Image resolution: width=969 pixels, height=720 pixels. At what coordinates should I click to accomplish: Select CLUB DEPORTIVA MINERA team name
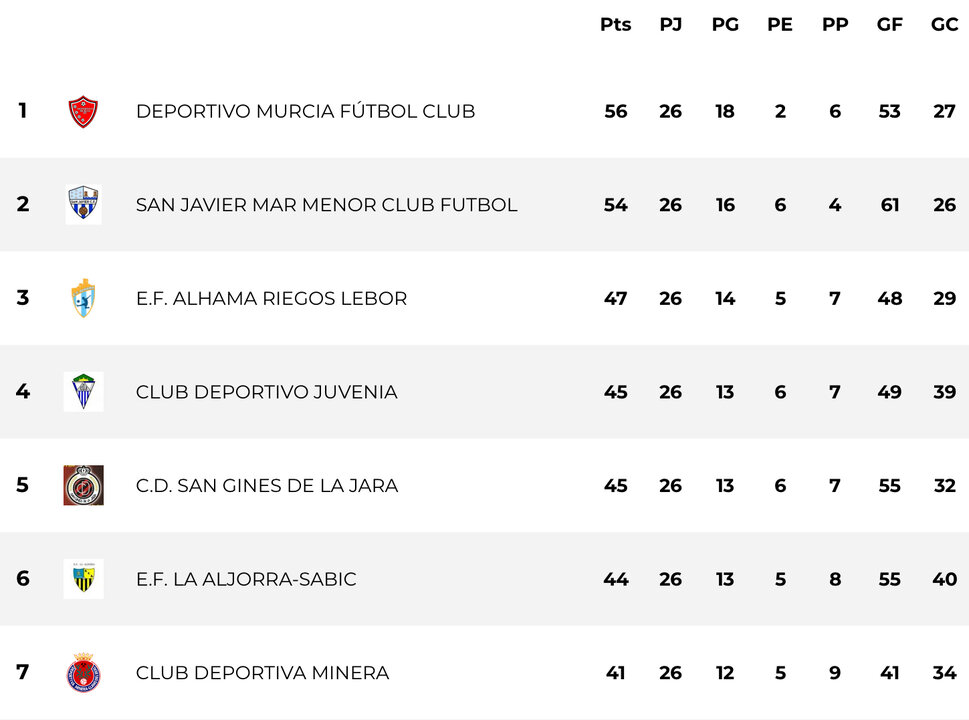tap(263, 673)
